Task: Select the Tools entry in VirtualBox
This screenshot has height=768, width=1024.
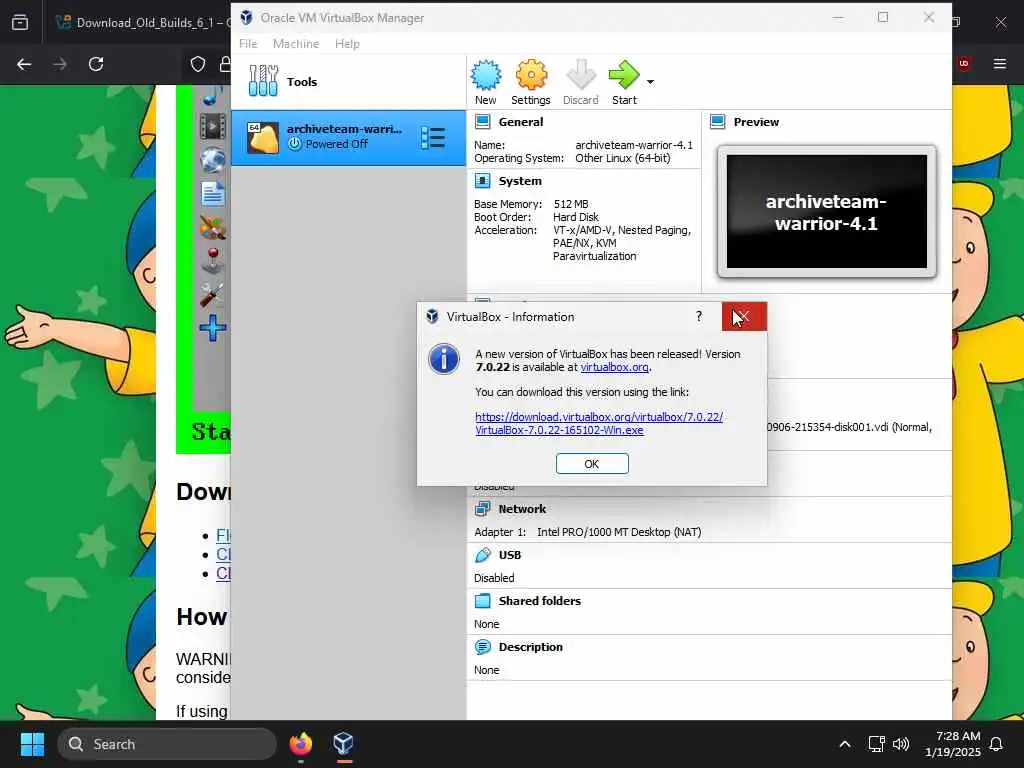Action: tap(349, 82)
